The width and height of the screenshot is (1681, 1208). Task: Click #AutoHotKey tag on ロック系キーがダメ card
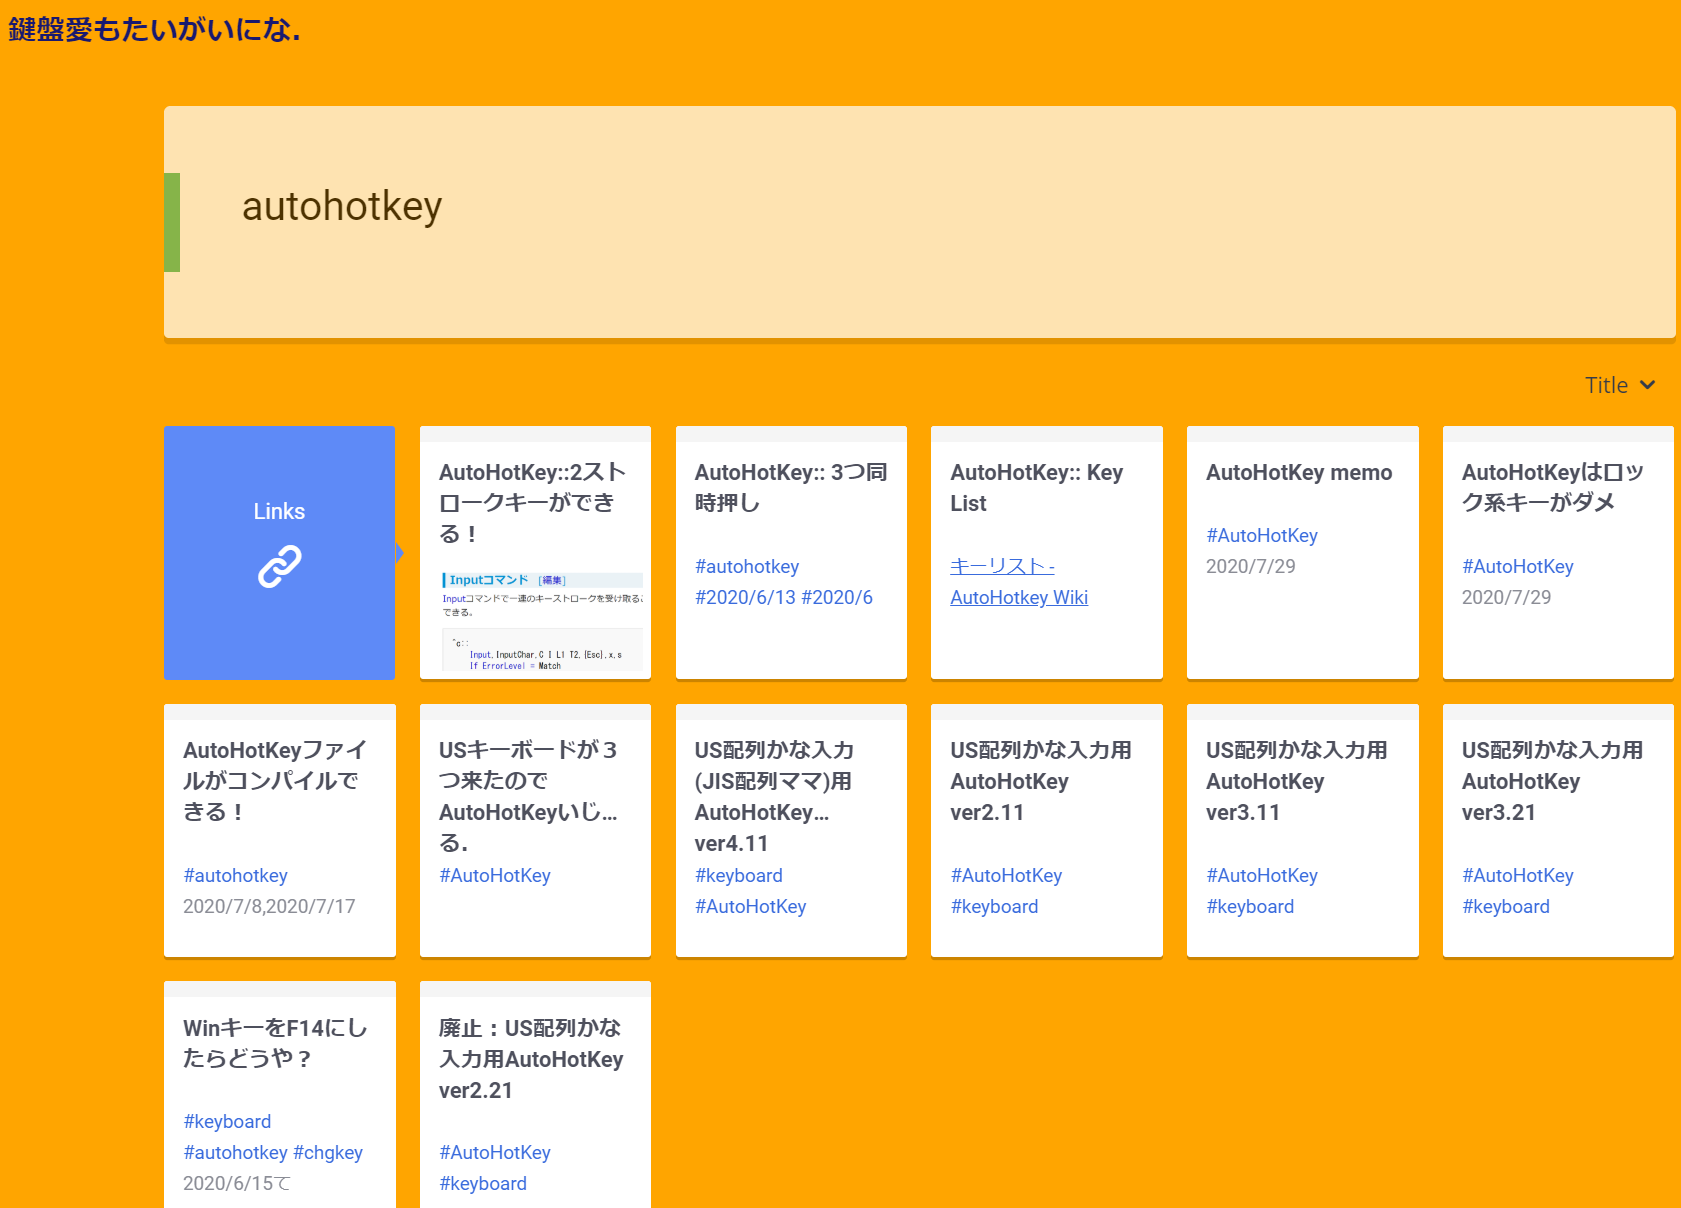pyautogui.click(x=1518, y=567)
